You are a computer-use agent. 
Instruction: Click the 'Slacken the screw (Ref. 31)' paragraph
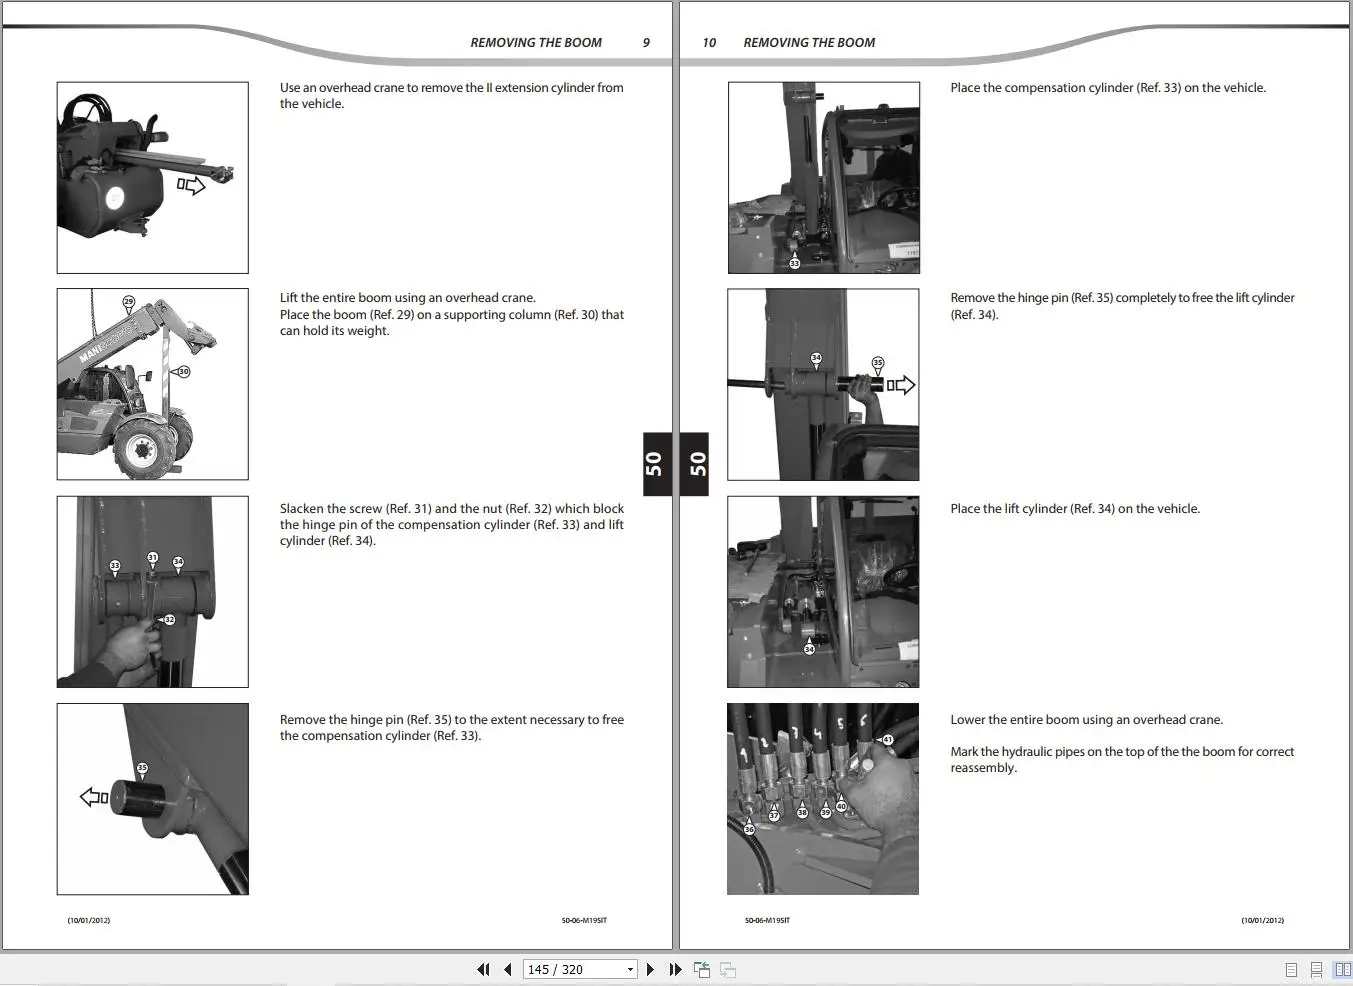click(452, 525)
